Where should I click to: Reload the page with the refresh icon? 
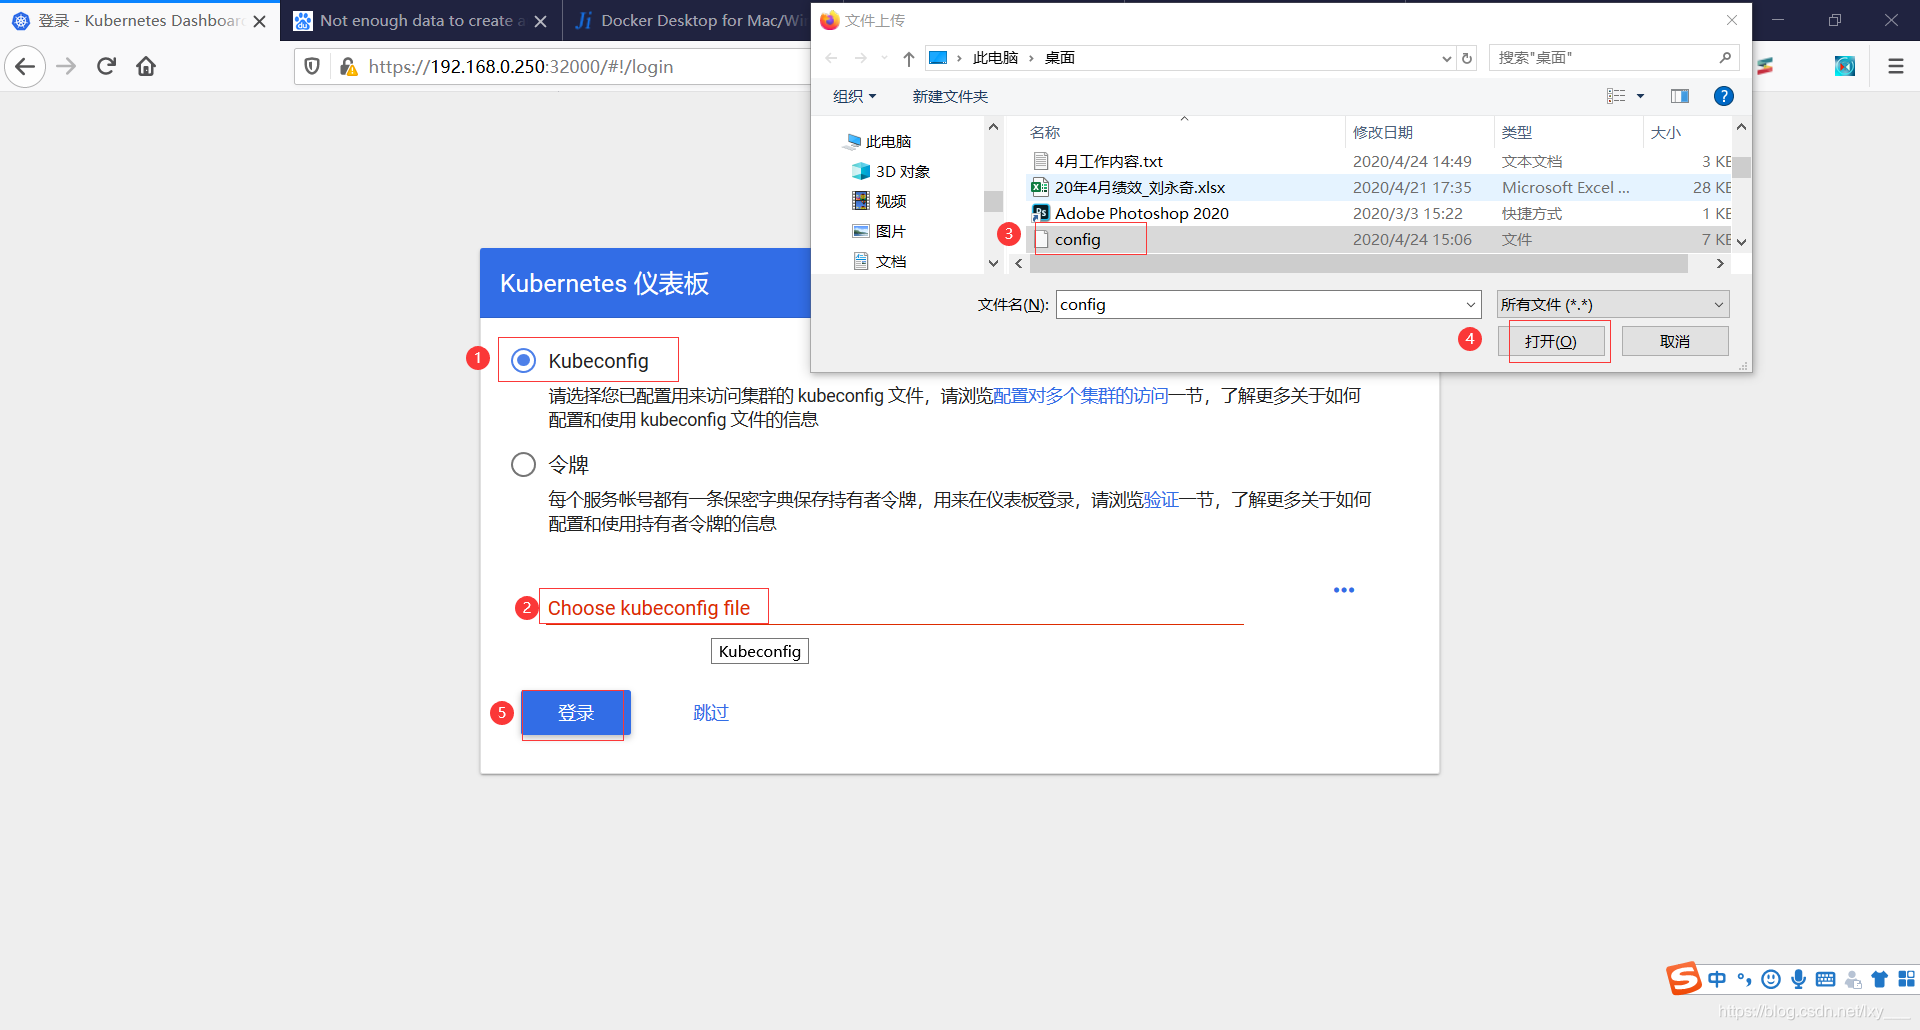(x=106, y=67)
